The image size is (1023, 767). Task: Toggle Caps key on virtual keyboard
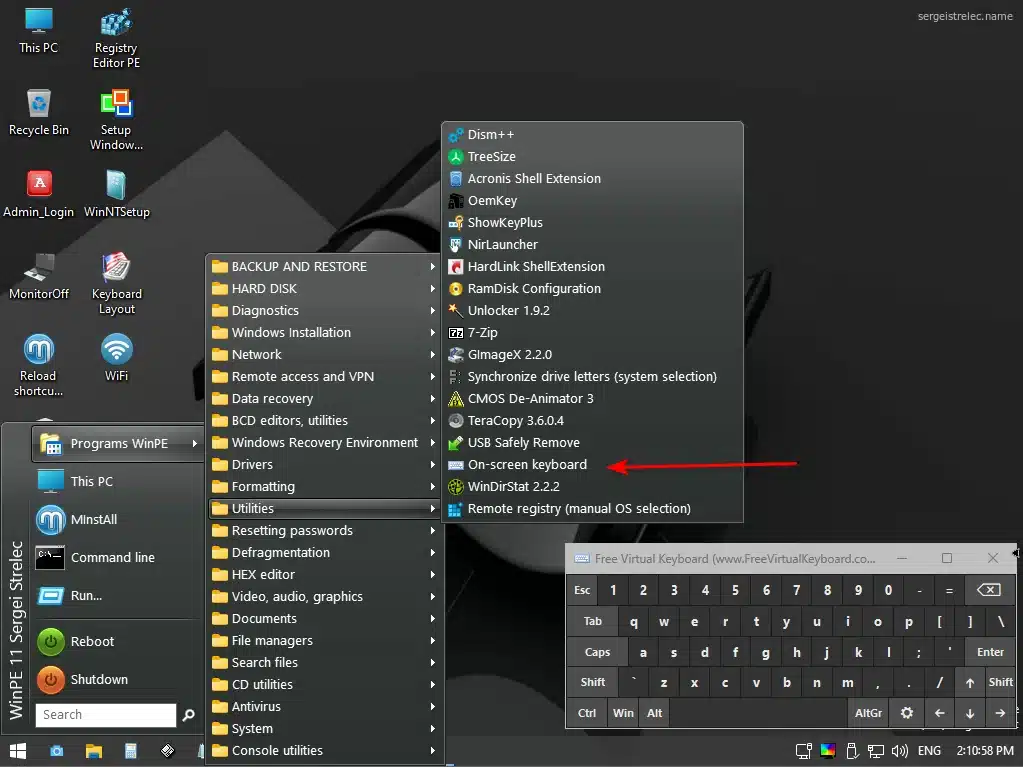click(597, 652)
